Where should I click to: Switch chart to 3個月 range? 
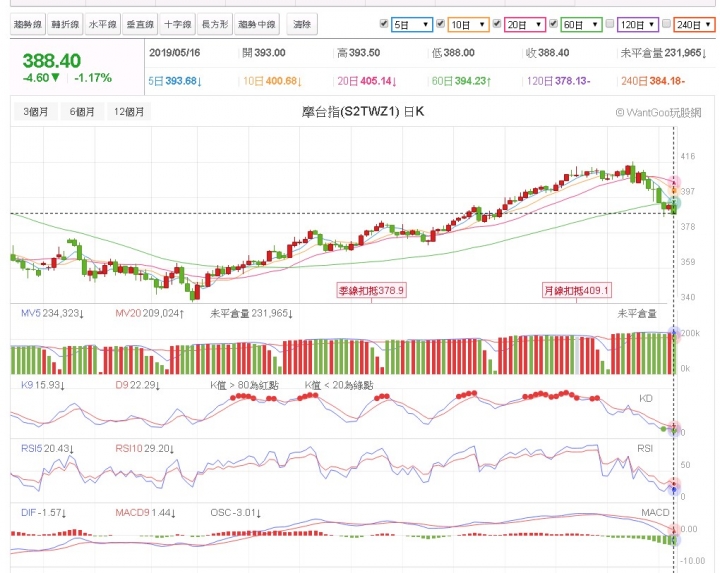point(36,112)
